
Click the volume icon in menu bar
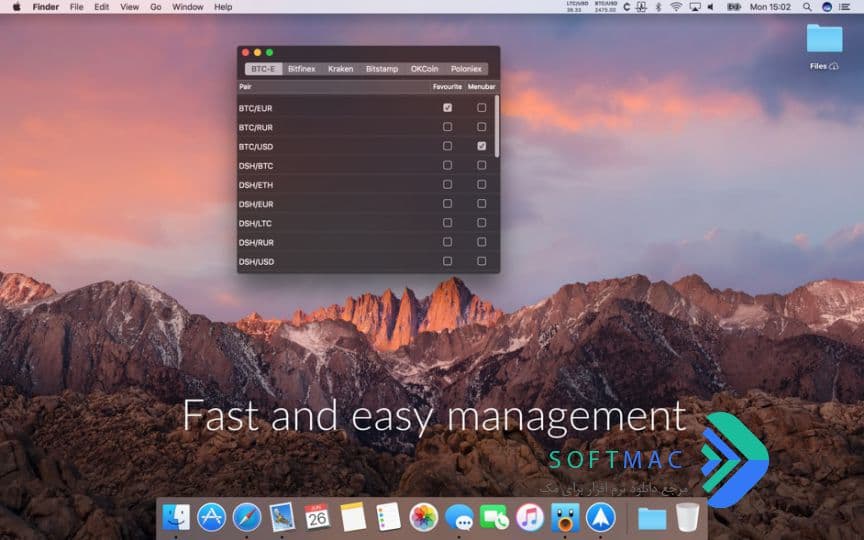[x=711, y=7]
